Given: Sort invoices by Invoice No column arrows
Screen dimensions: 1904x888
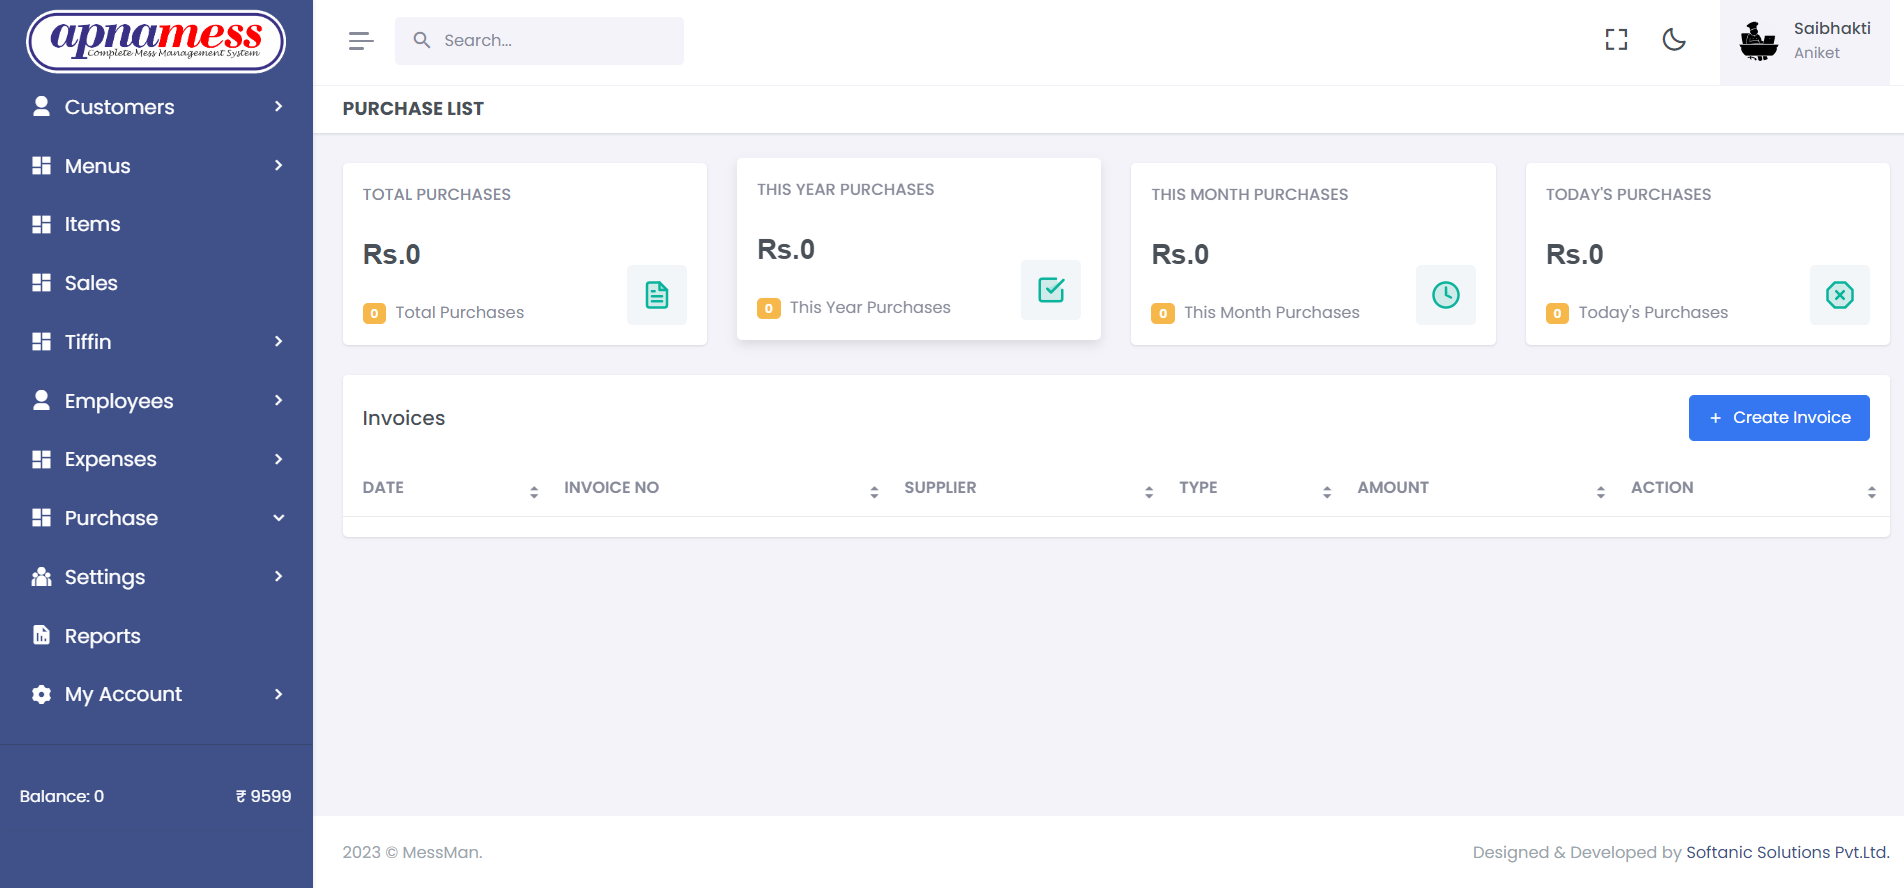Looking at the screenshot, I should coord(874,491).
